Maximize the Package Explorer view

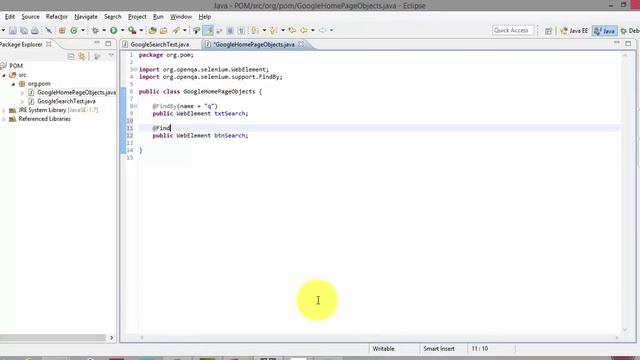[108, 43]
